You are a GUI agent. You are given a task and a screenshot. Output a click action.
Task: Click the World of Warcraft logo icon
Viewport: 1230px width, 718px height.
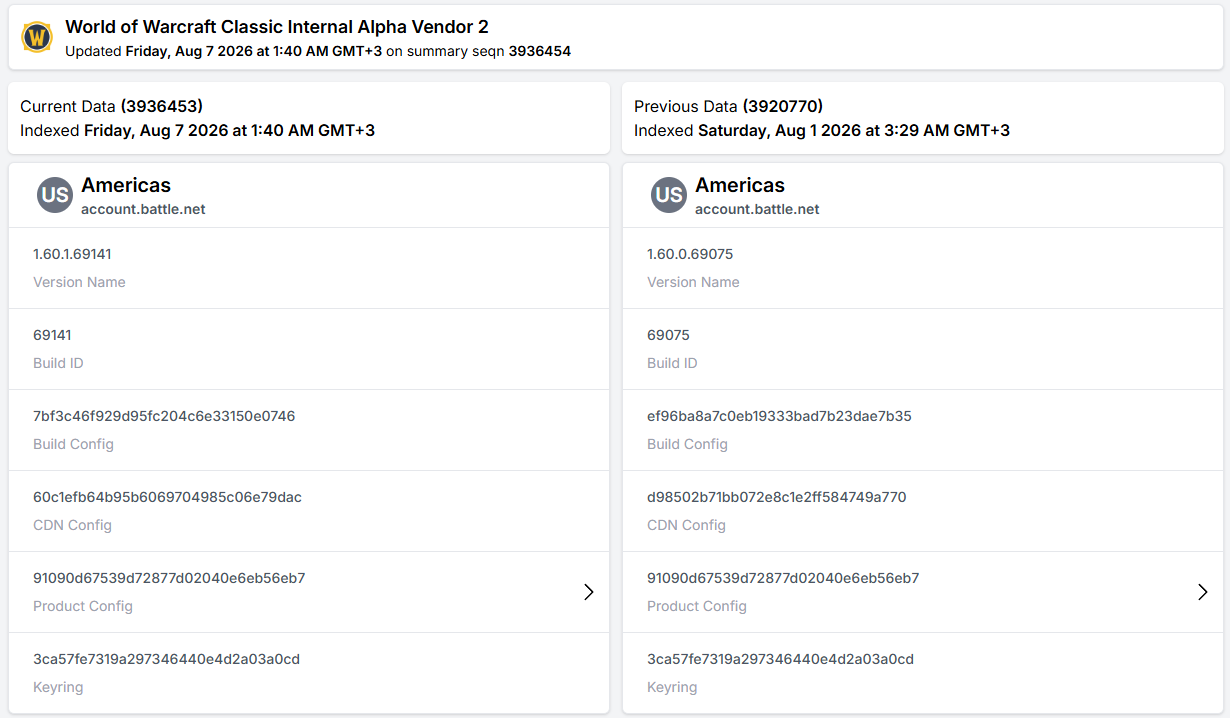(x=37, y=38)
